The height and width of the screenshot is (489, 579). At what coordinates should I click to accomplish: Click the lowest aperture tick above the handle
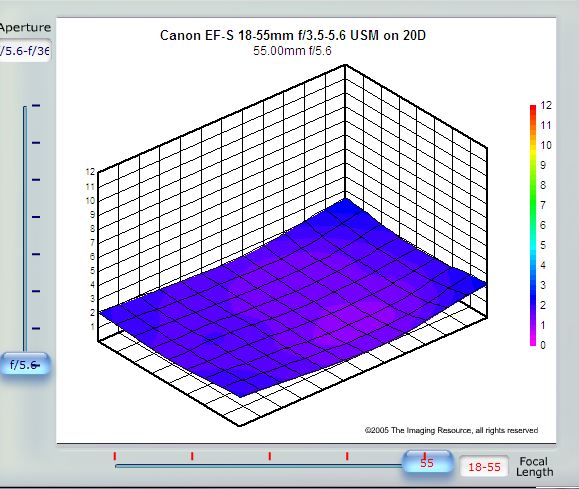36,328
